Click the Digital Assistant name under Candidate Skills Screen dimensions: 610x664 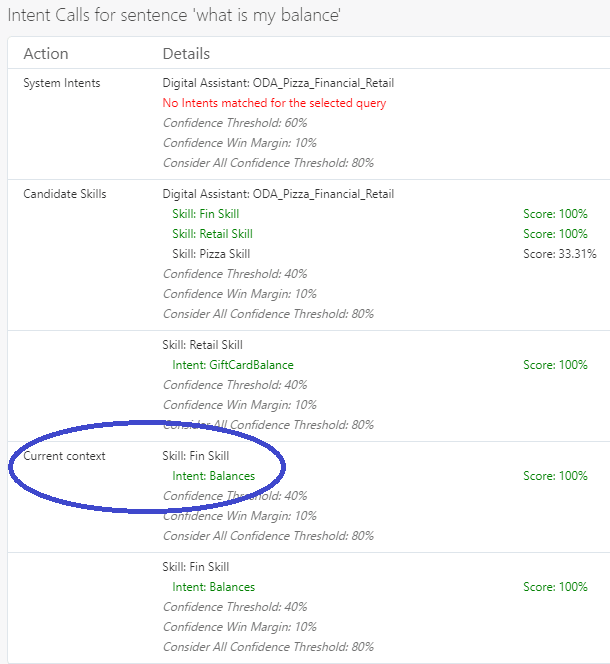(x=278, y=194)
